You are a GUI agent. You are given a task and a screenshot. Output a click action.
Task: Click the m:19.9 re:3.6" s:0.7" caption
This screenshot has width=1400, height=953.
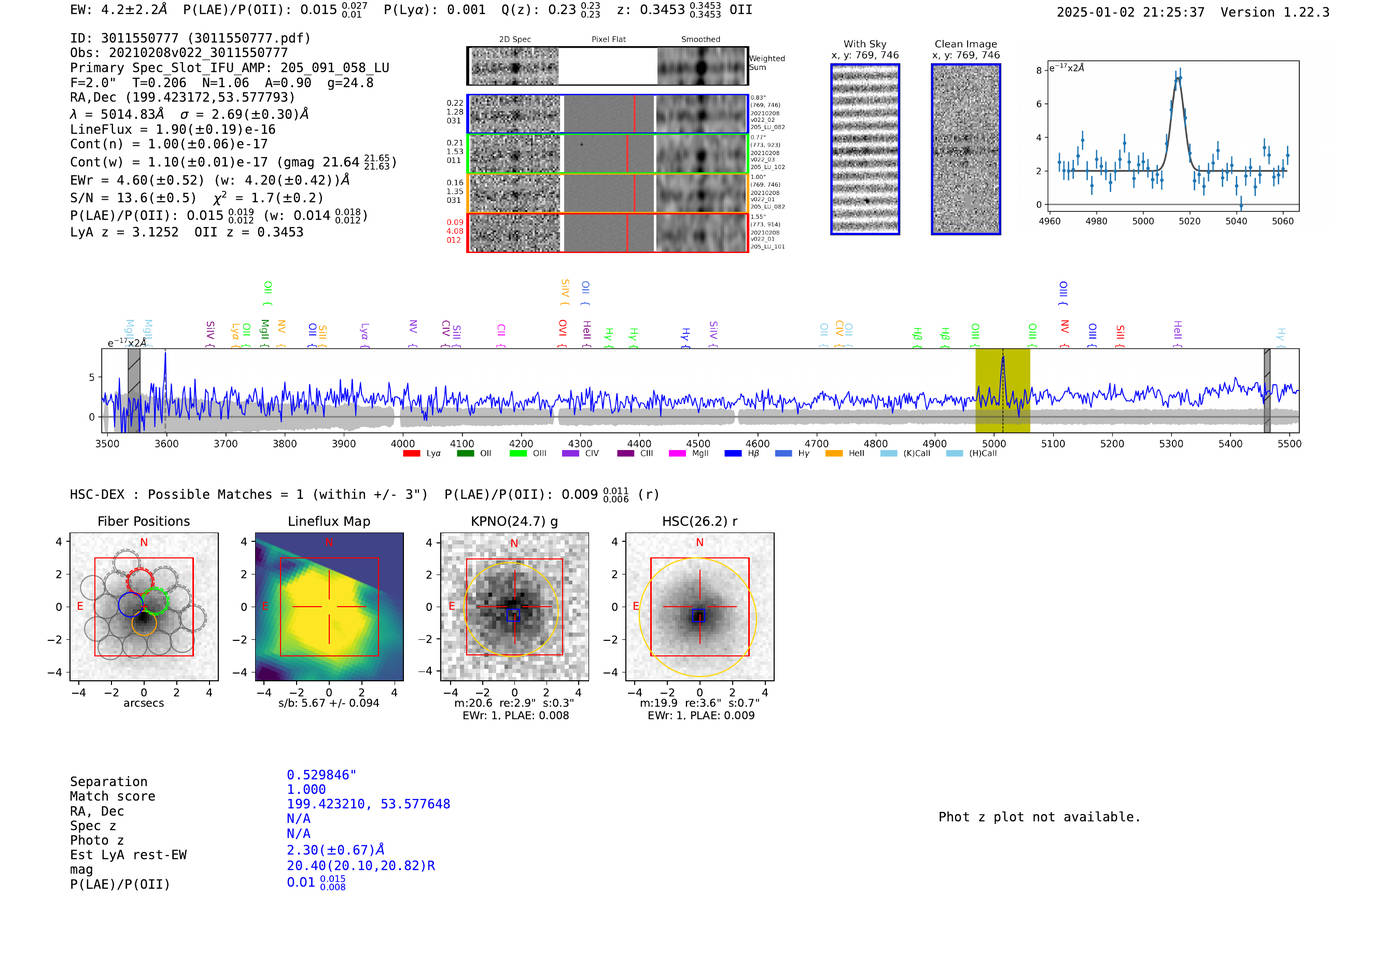click(699, 703)
